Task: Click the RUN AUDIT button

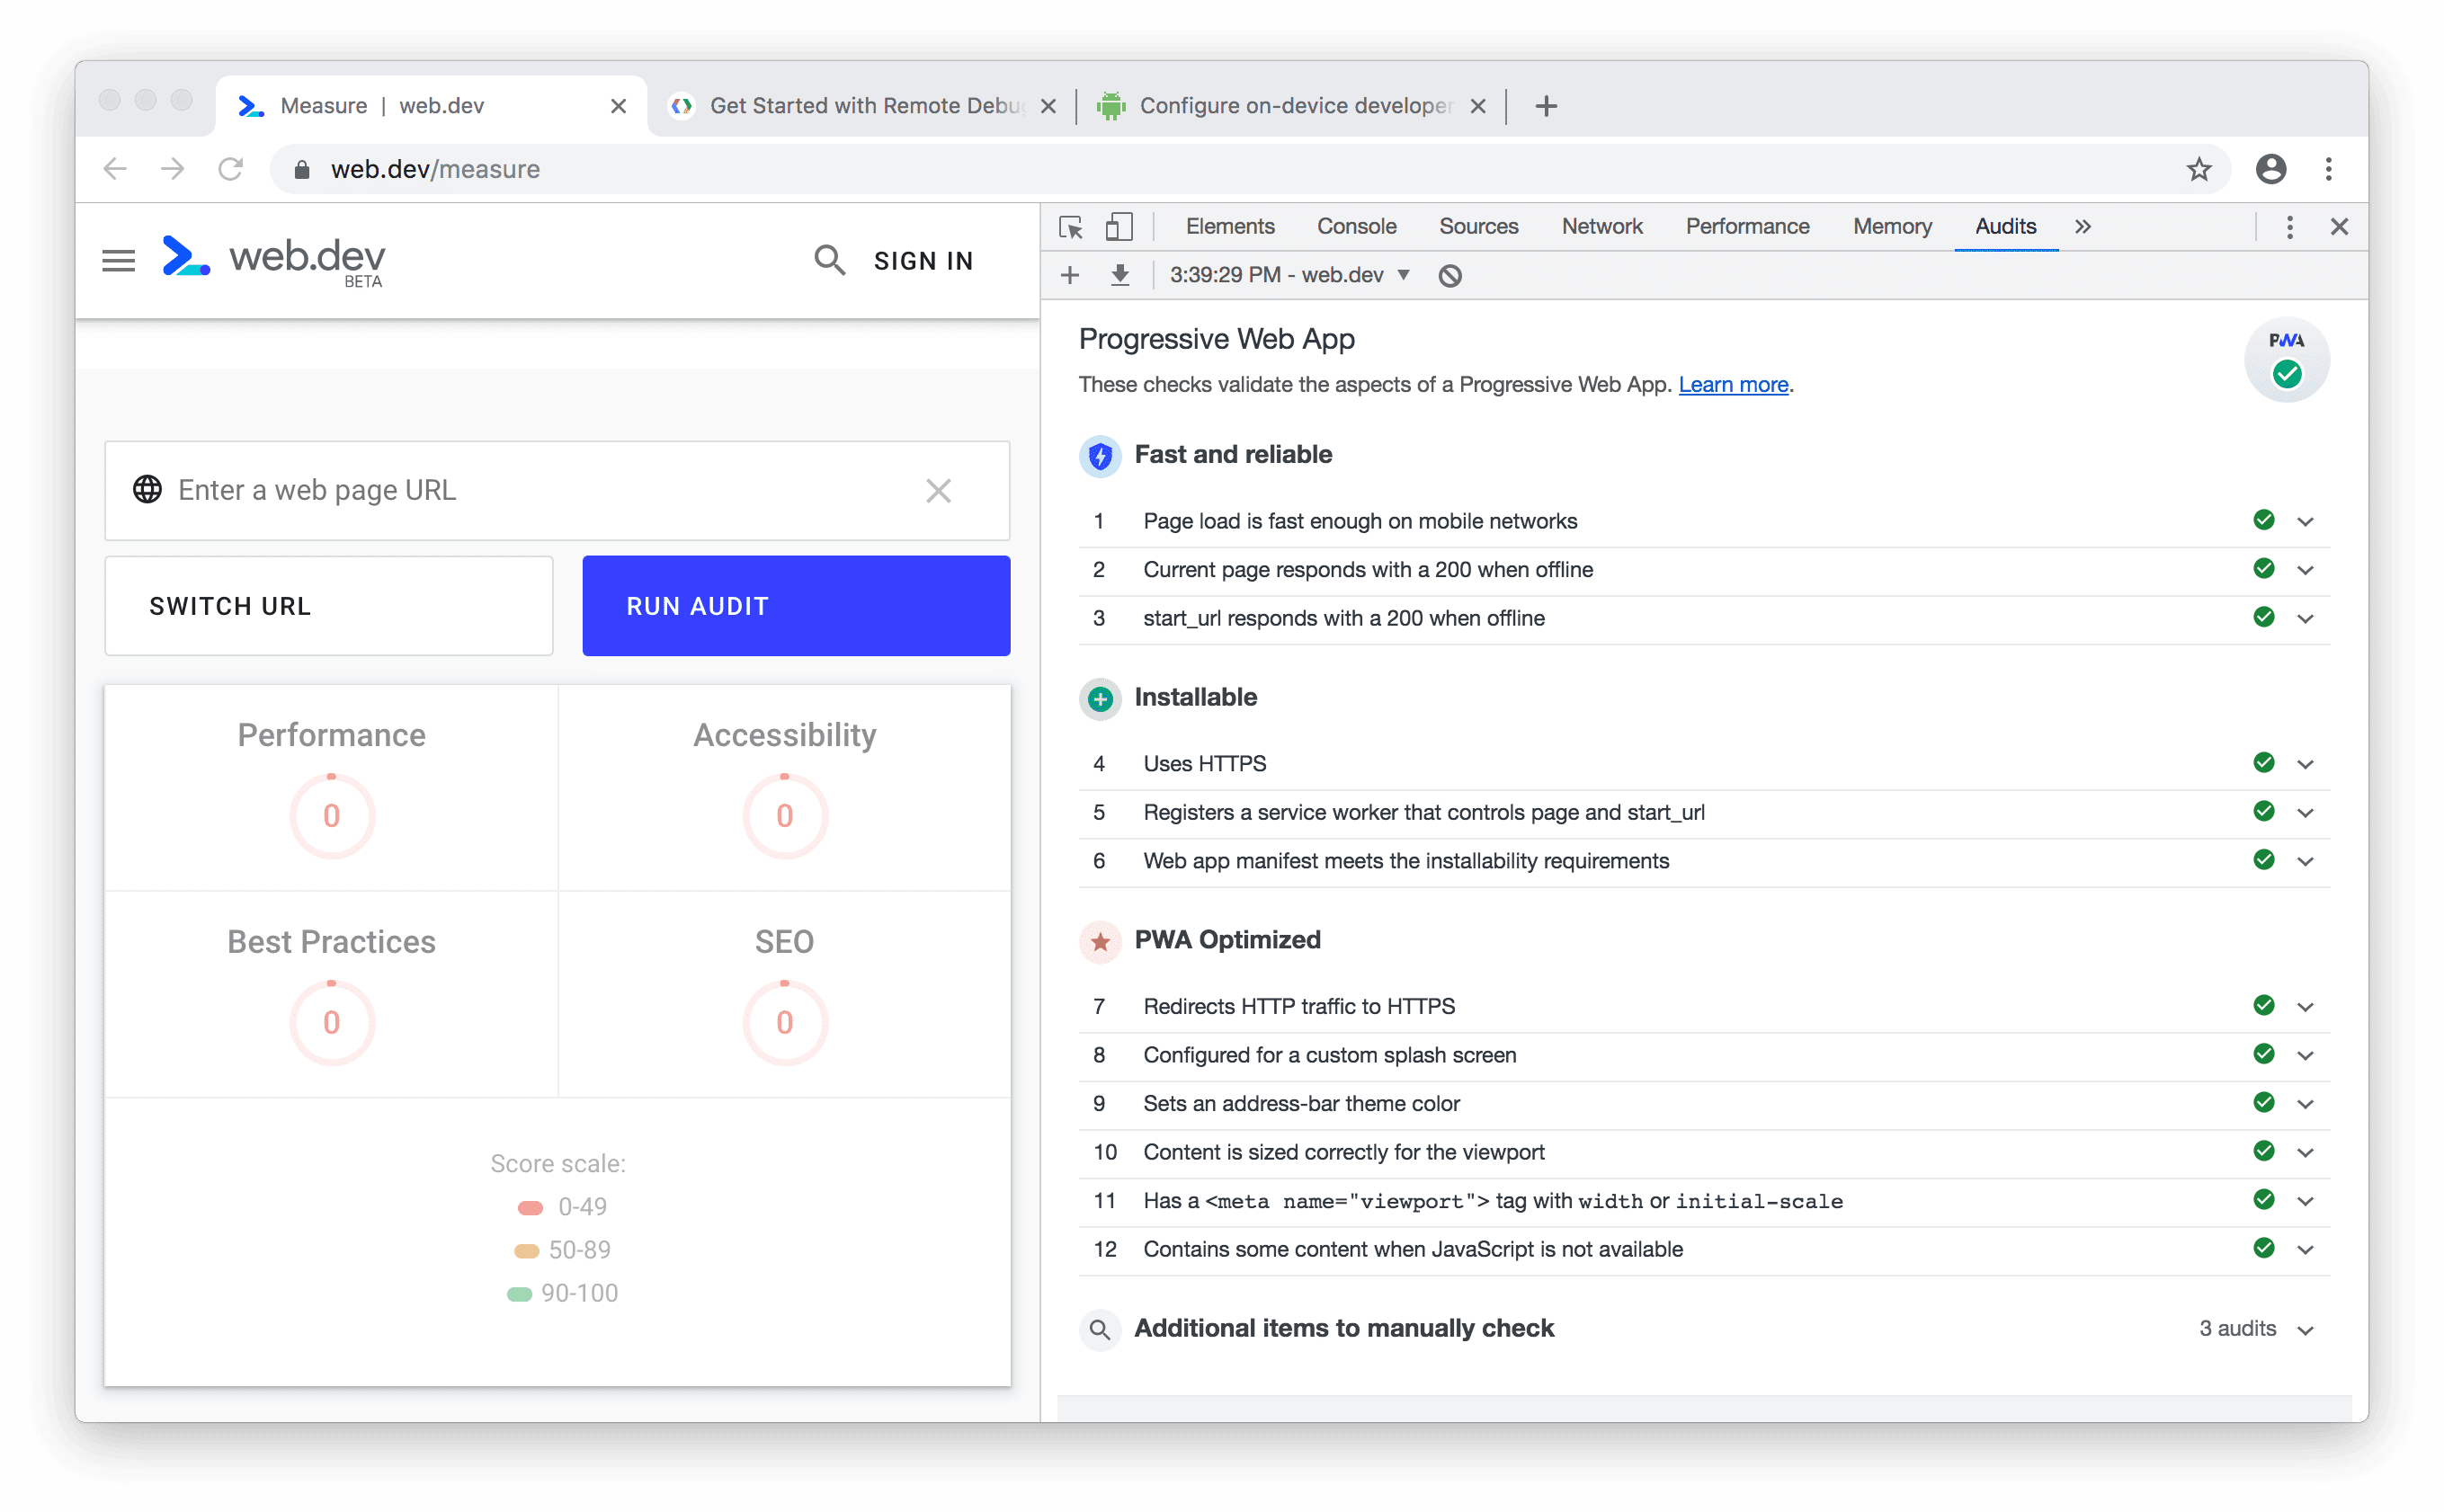Action: point(796,606)
